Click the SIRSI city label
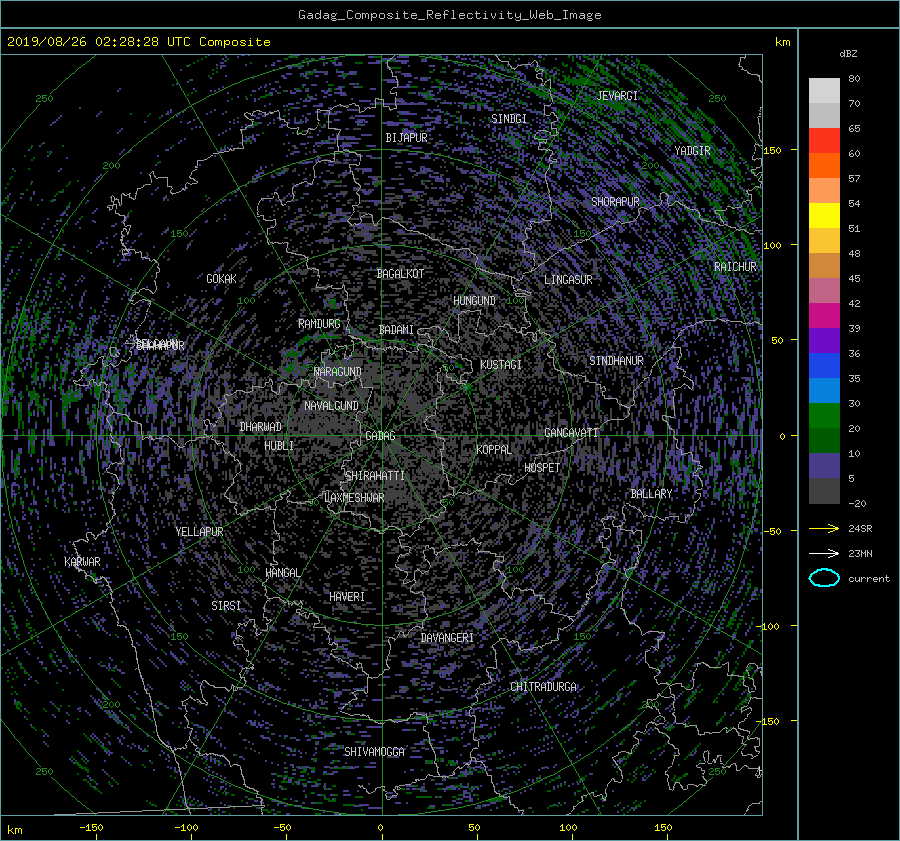The width and height of the screenshot is (900, 841). coord(226,606)
